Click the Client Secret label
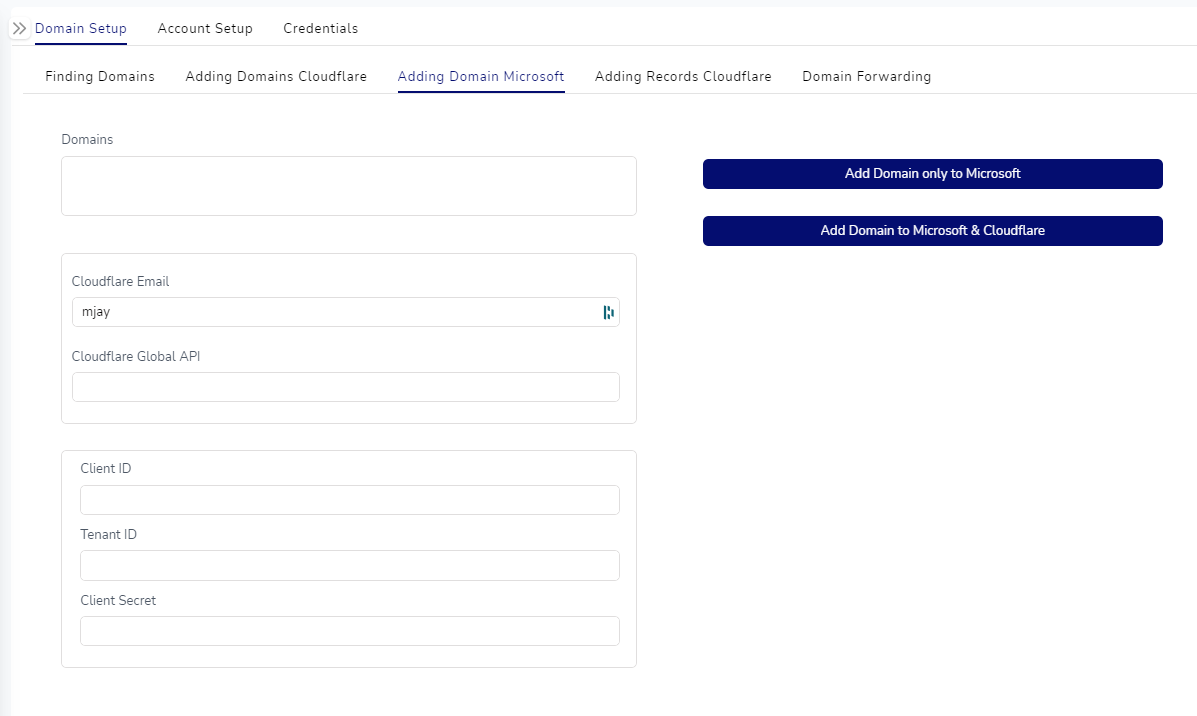Screen dimensions: 1197x716 [x=118, y=601]
